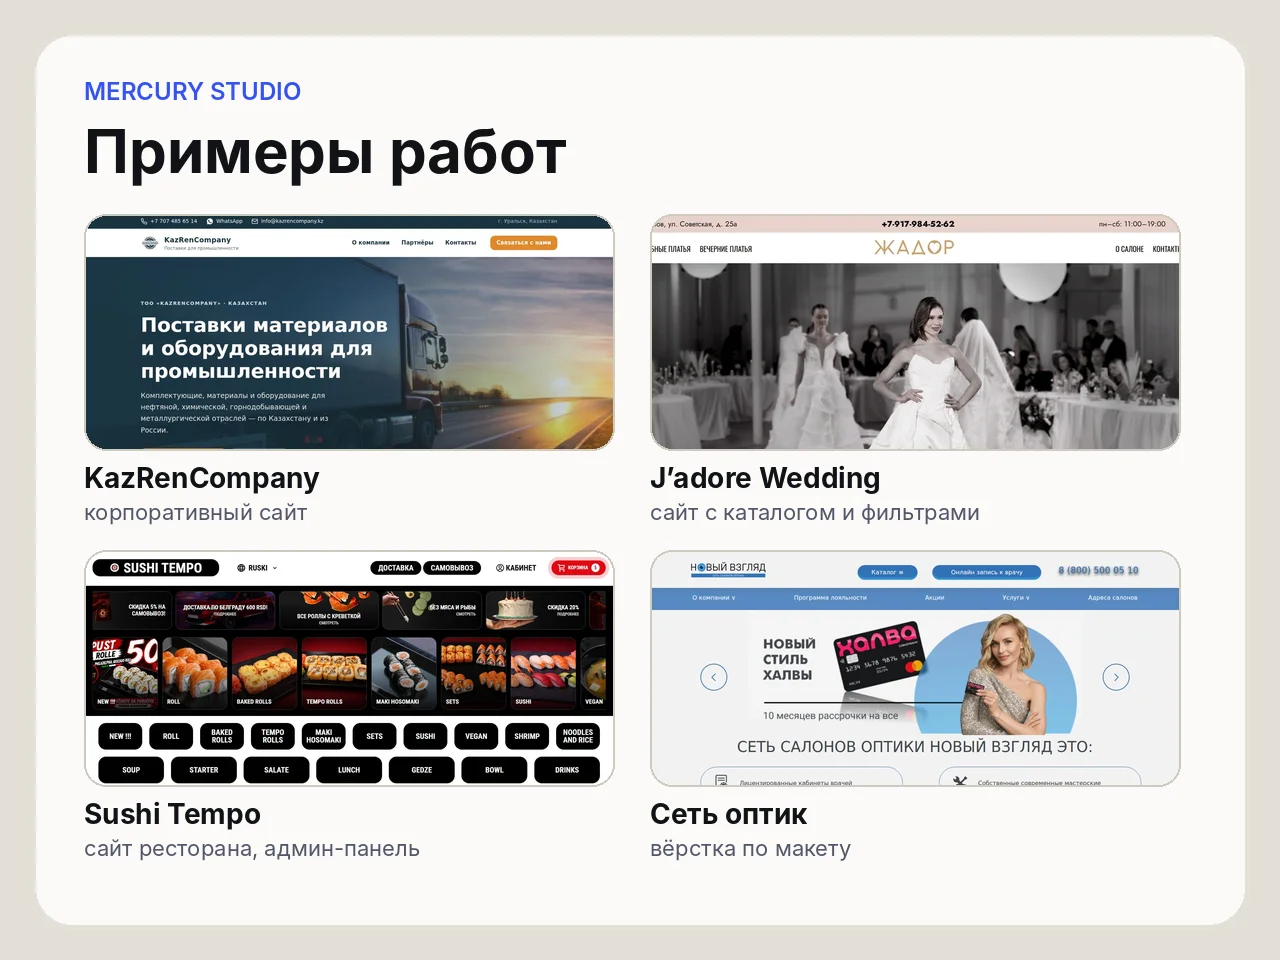Select the BAKED ROLLS category button

pyautogui.click(x=222, y=736)
